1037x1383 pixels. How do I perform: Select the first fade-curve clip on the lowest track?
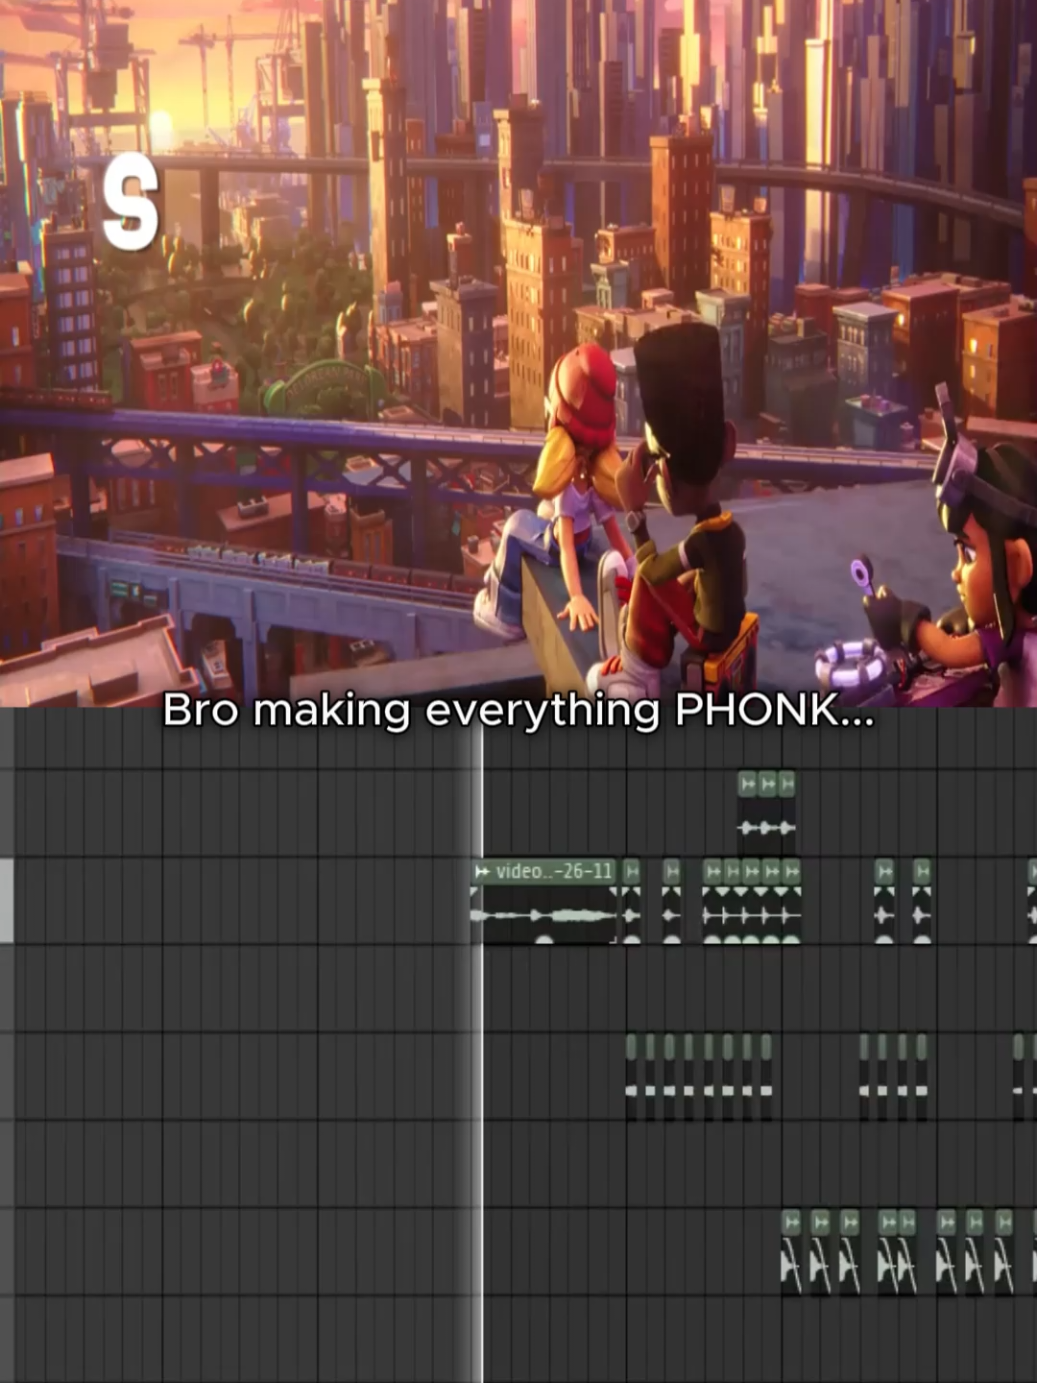(x=791, y=1253)
